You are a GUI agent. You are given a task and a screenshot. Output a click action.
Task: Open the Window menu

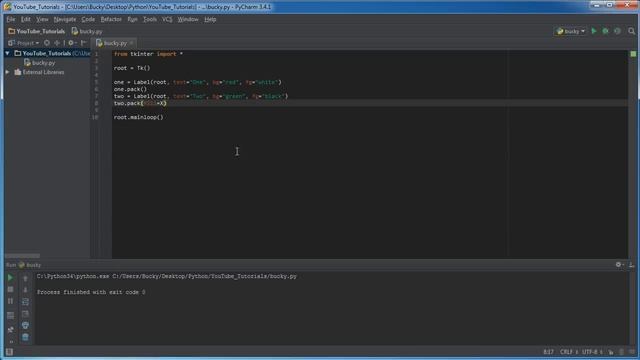coord(188,19)
